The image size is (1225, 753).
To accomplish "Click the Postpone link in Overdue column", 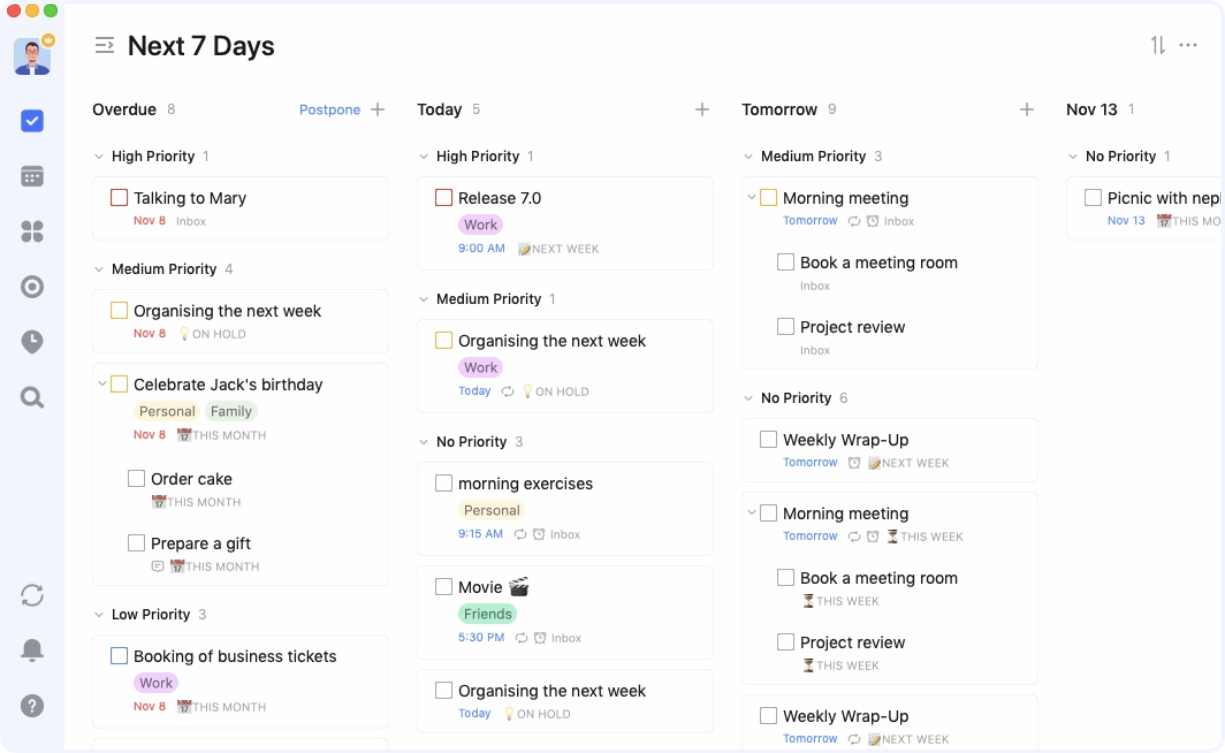I will [x=330, y=110].
